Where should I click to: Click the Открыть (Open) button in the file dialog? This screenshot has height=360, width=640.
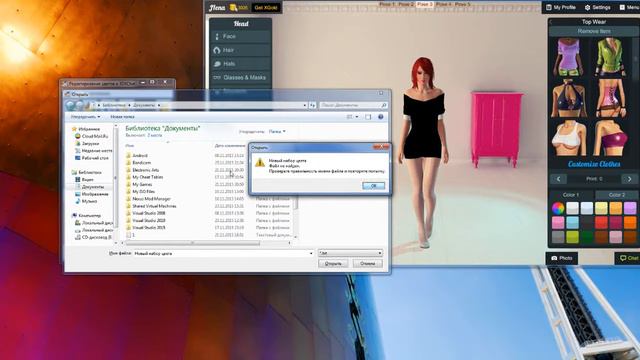point(333,264)
